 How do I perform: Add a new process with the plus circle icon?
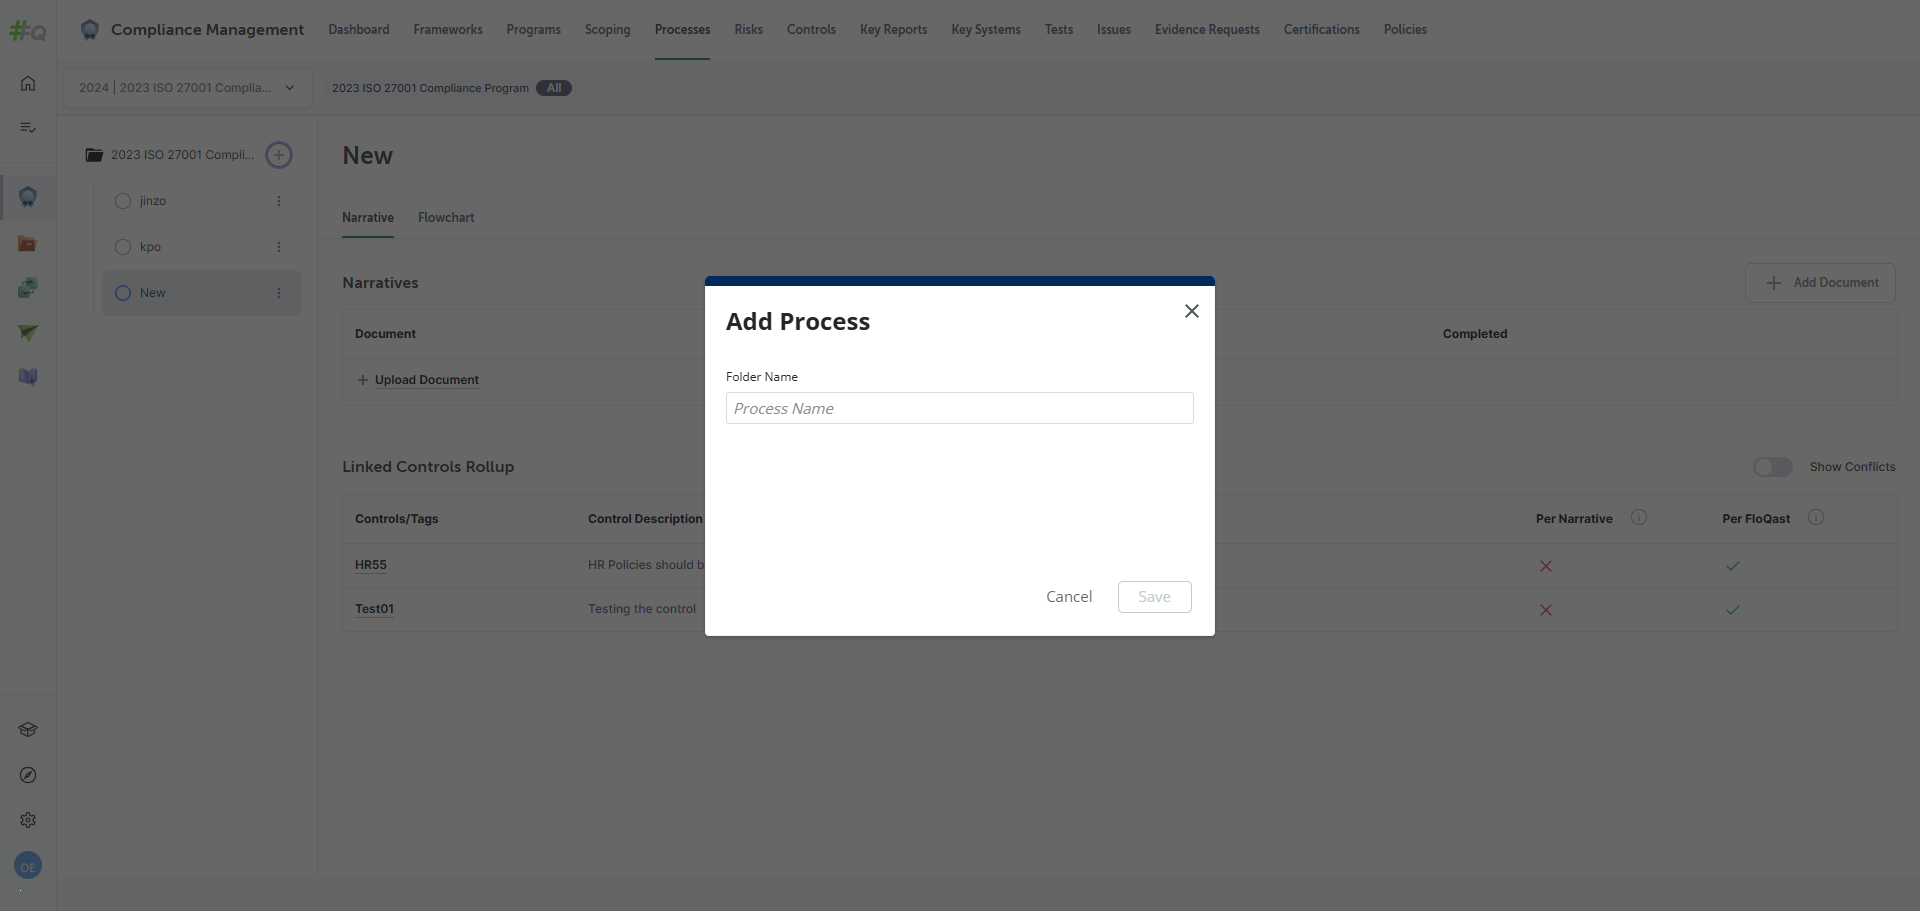pyautogui.click(x=279, y=155)
